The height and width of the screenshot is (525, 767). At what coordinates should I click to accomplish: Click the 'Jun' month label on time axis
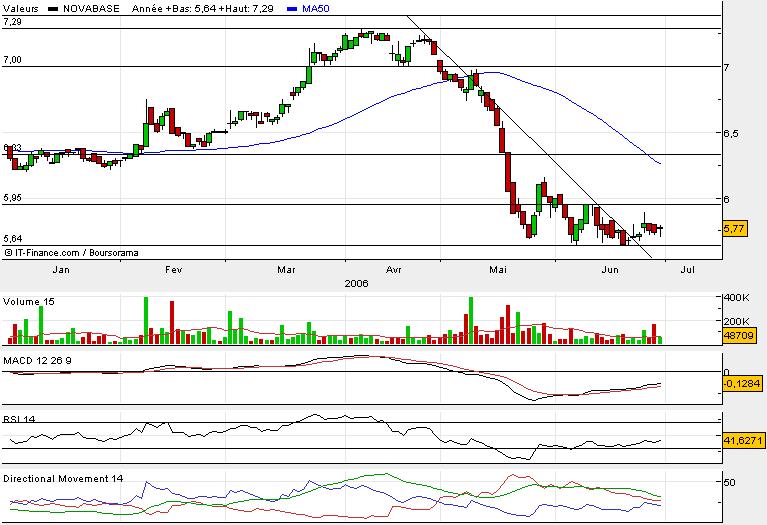[x=610, y=270]
